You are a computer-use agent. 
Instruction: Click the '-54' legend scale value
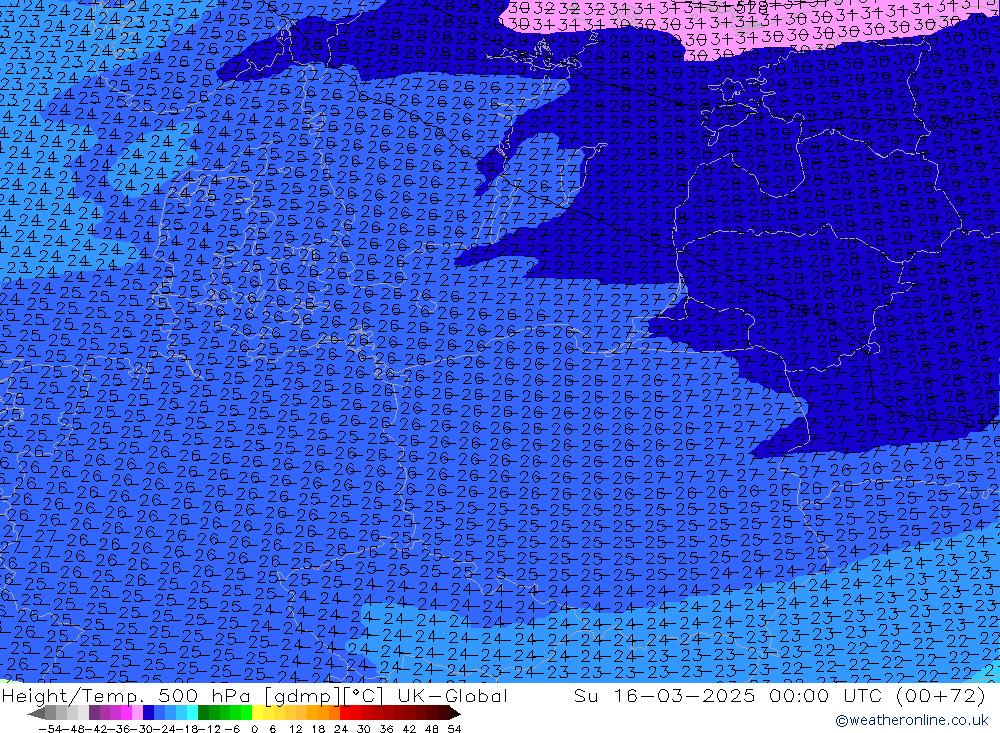[x=49, y=729]
